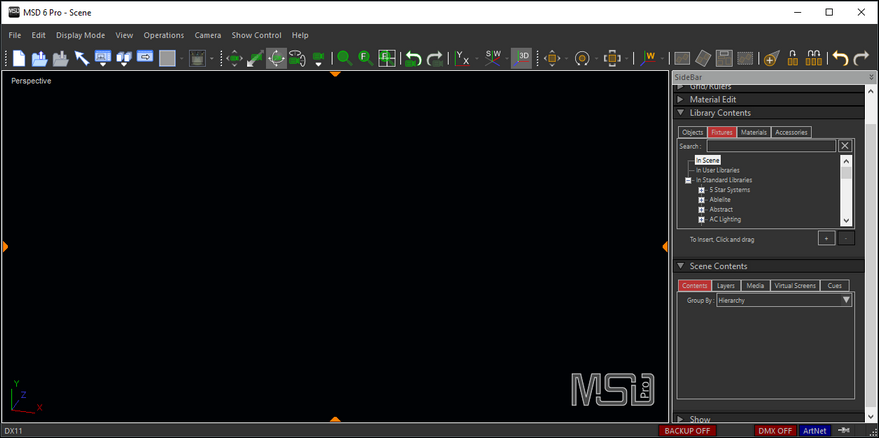Image resolution: width=879 pixels, height=438 pixels.
Task: Expand the 5 Star Systems library node
Action: [702, 190]
